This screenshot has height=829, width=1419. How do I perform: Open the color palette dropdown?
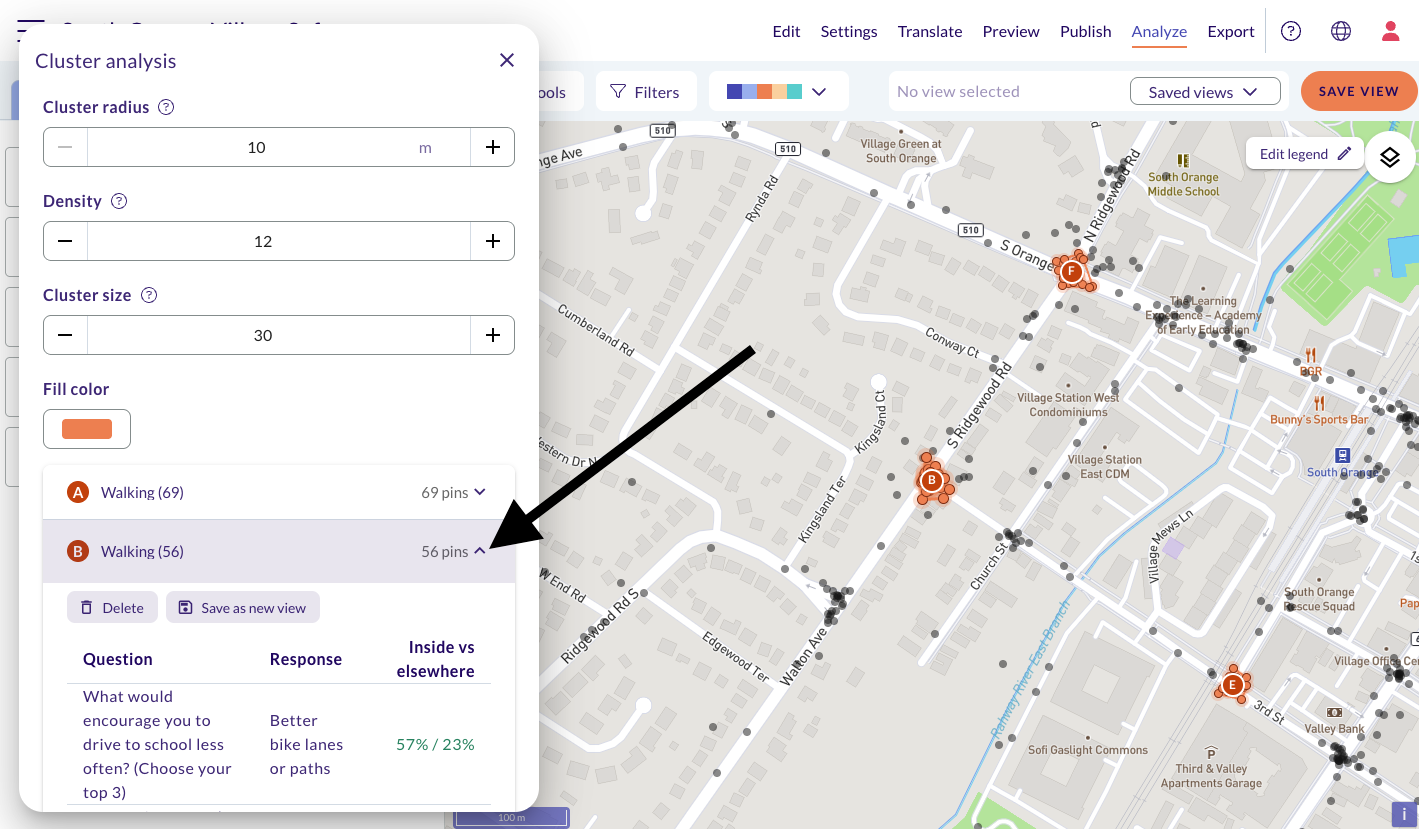tap(778, 92)
